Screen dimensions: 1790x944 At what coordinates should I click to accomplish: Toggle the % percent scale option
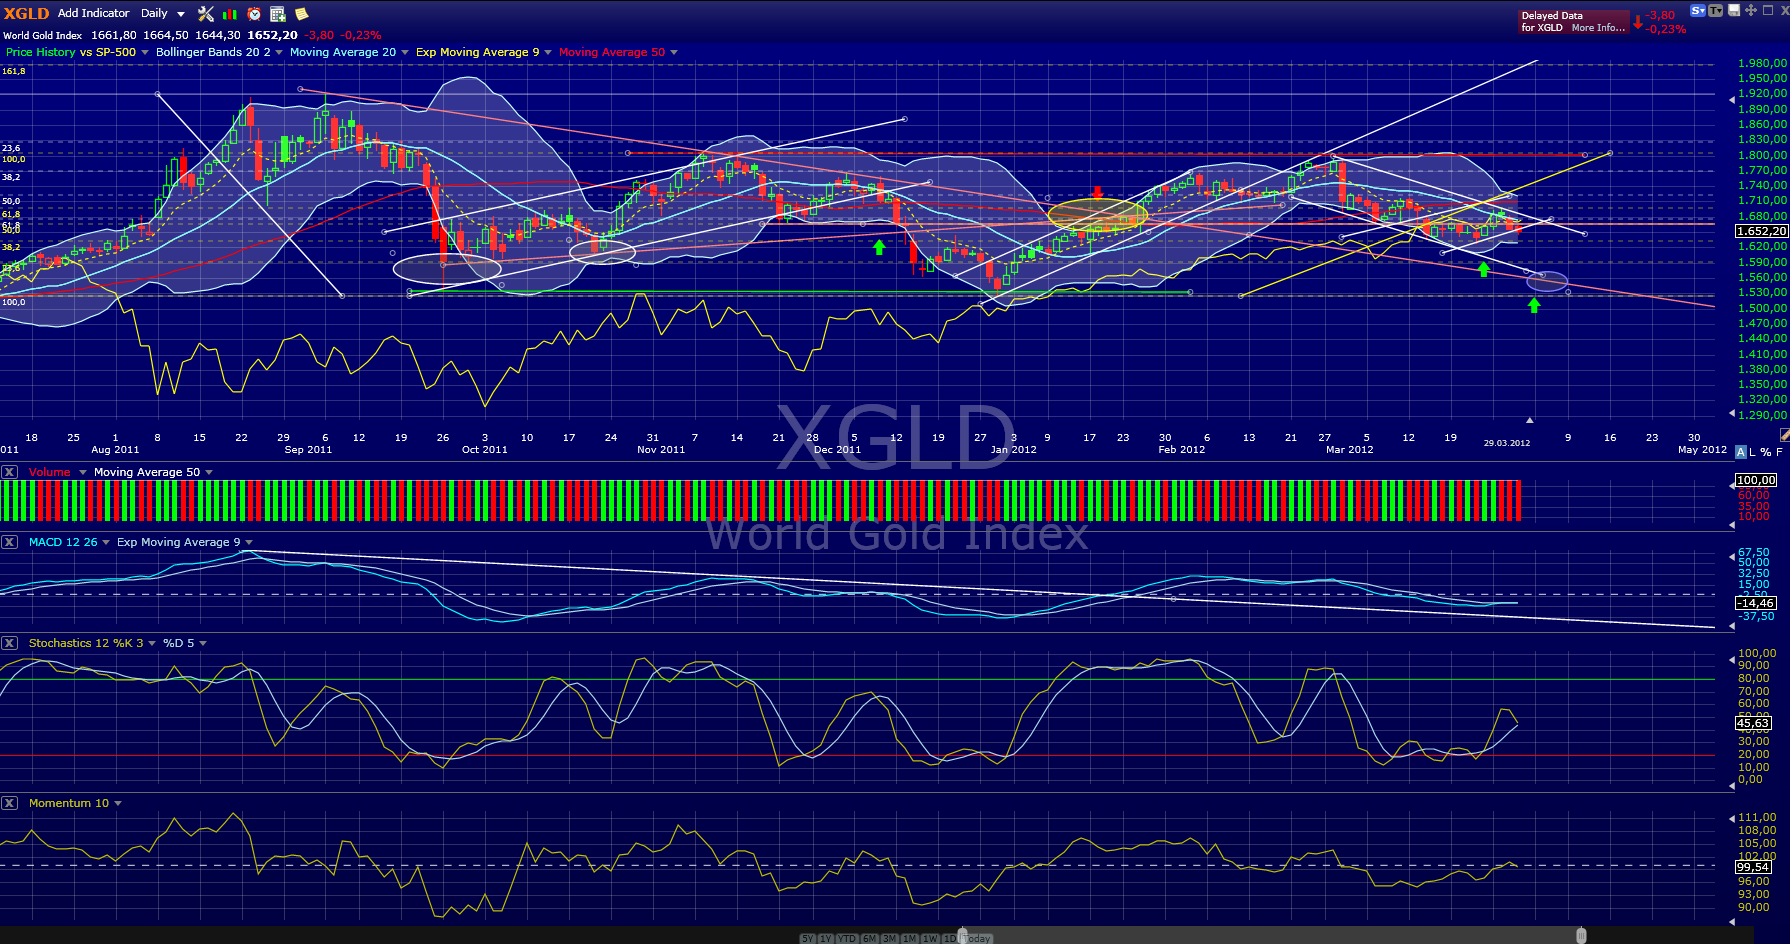tap(1766, 452)
